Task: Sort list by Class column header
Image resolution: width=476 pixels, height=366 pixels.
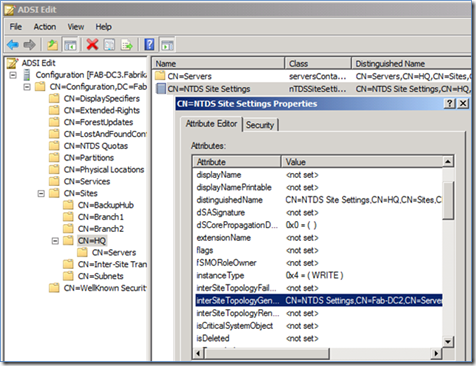Action: click(318, 63)
